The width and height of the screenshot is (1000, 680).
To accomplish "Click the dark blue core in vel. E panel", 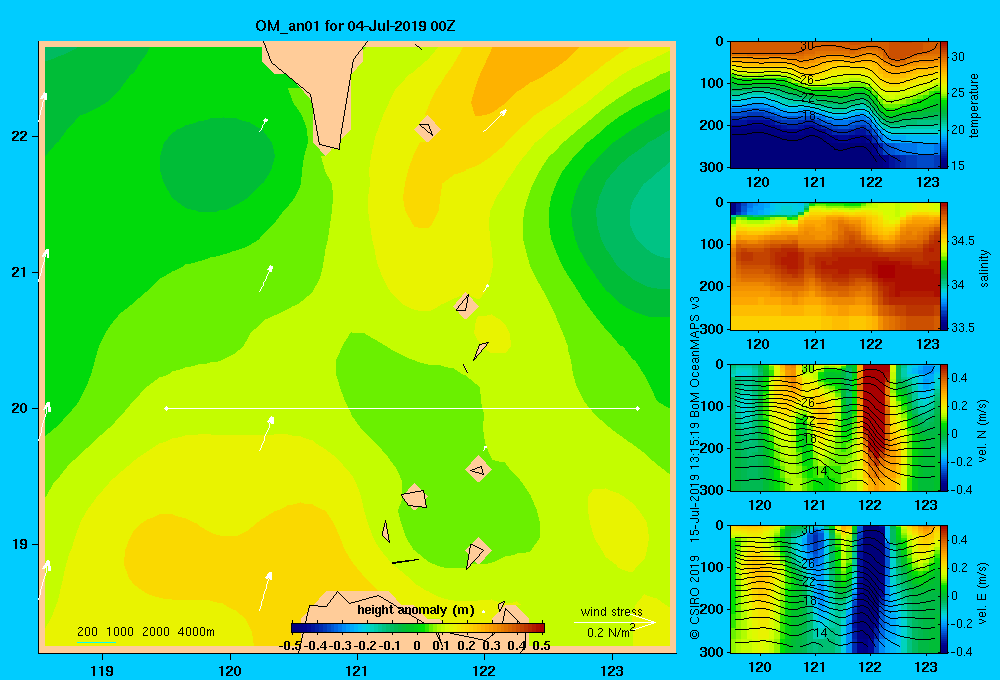I will pyautogui.click(x=870, y=587).
